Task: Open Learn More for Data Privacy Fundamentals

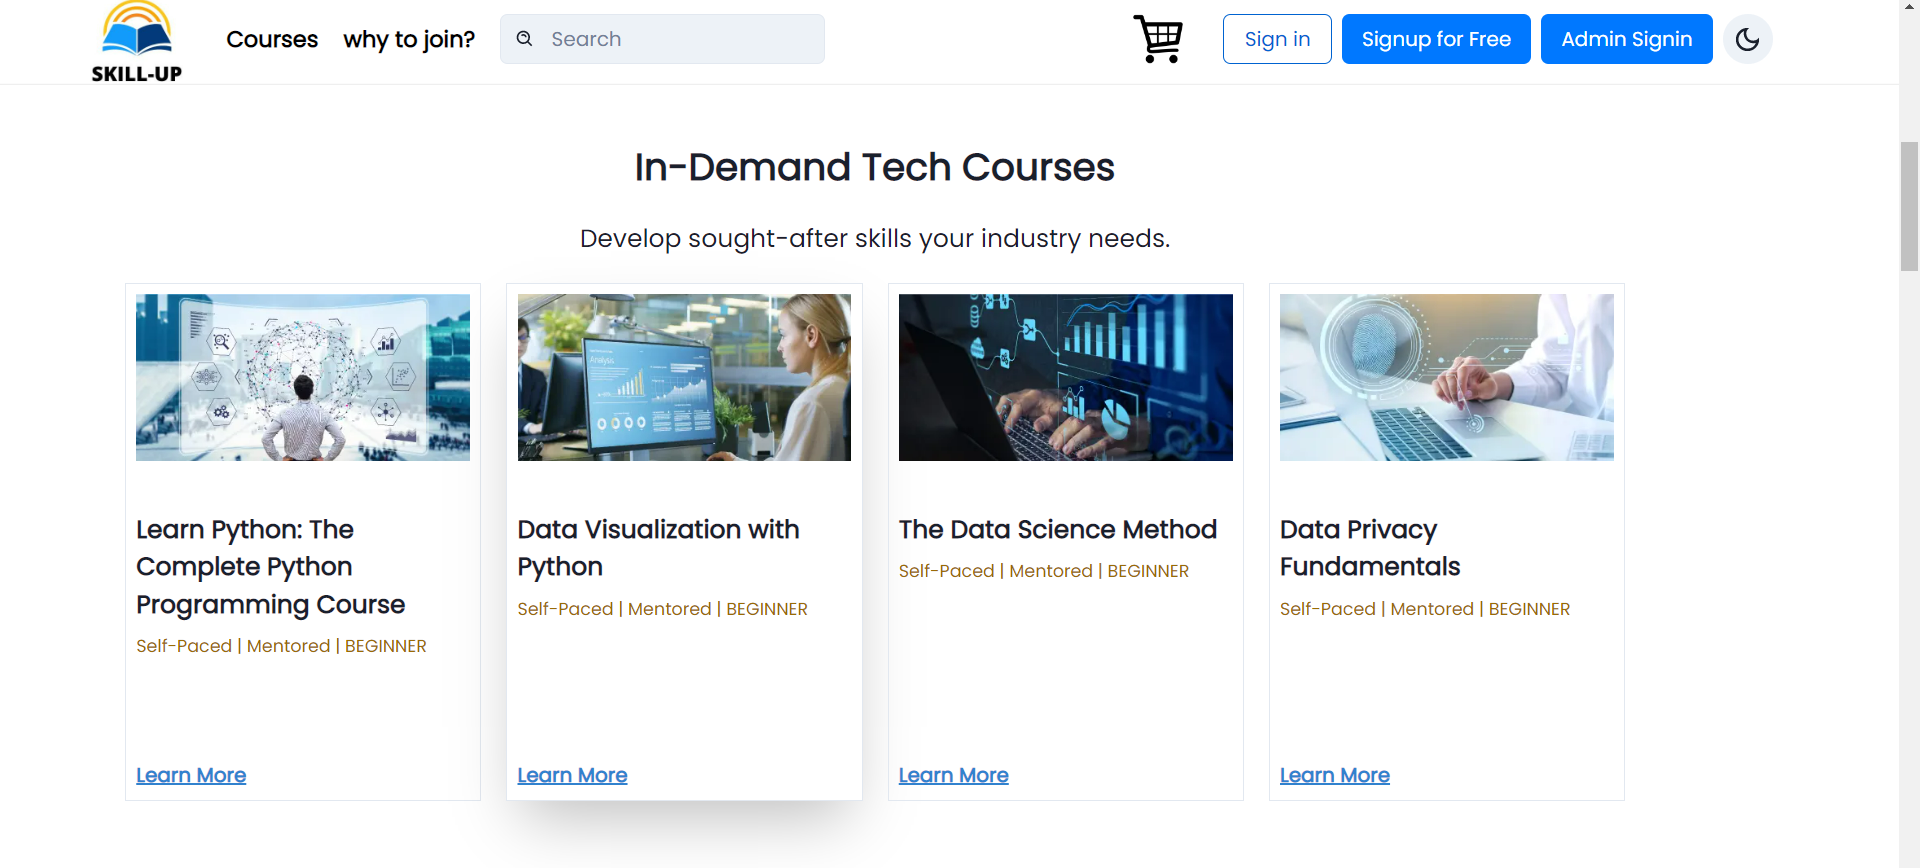Action: coord(1334,775)
